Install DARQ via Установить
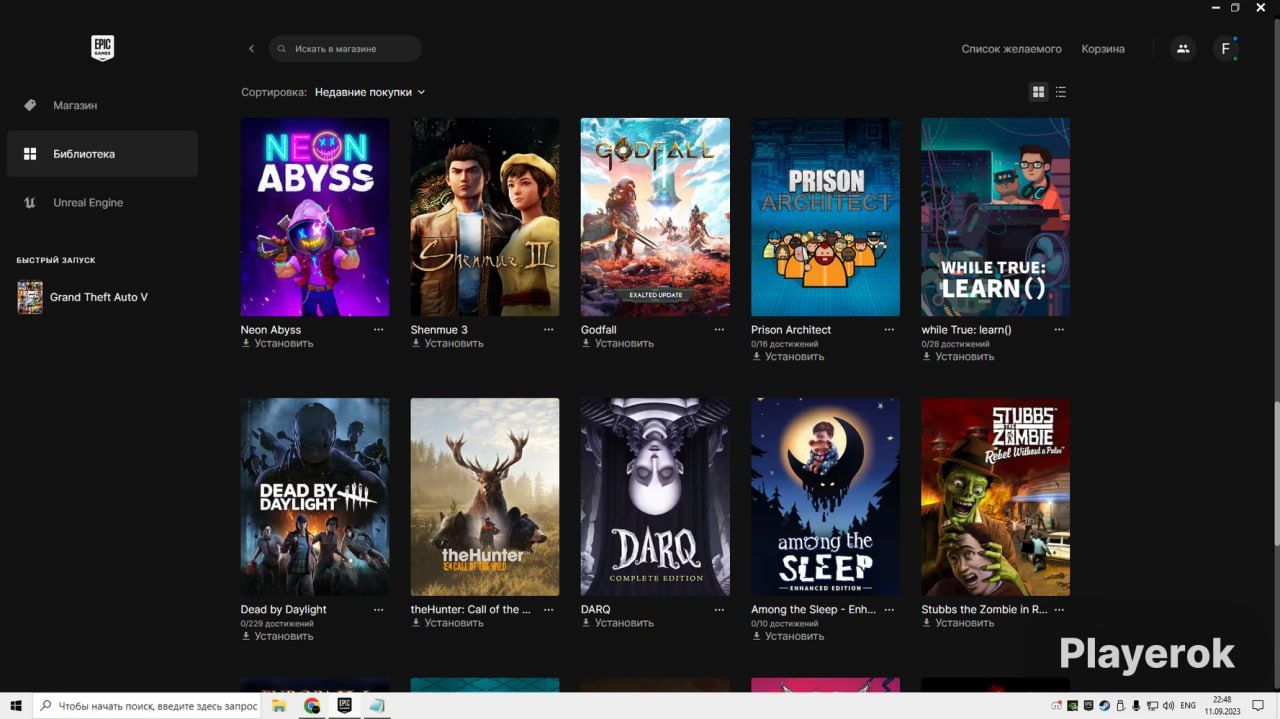 pos(617,623)
